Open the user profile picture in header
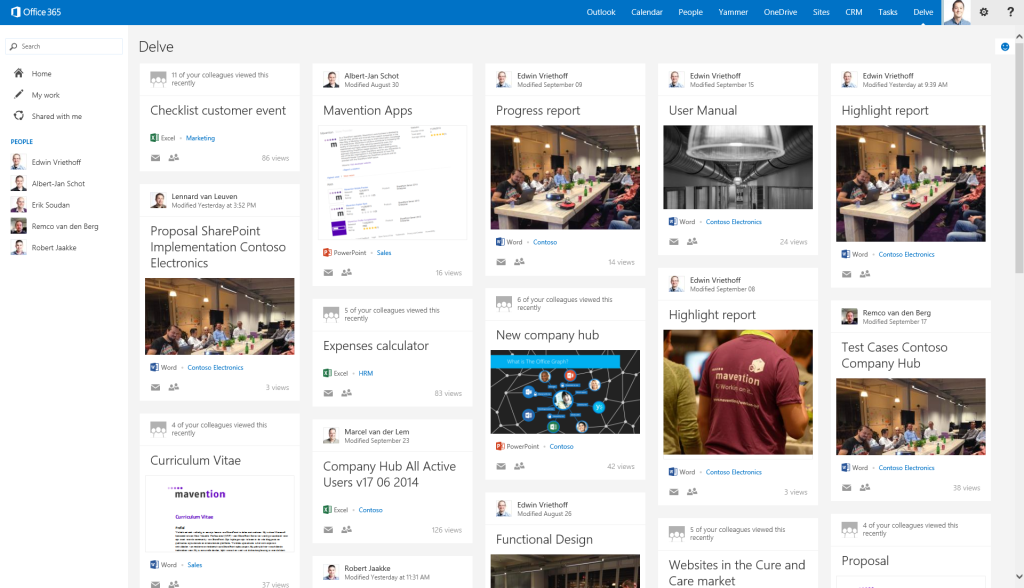Viewport: 1024px width, 588px height. coord(957,12)
